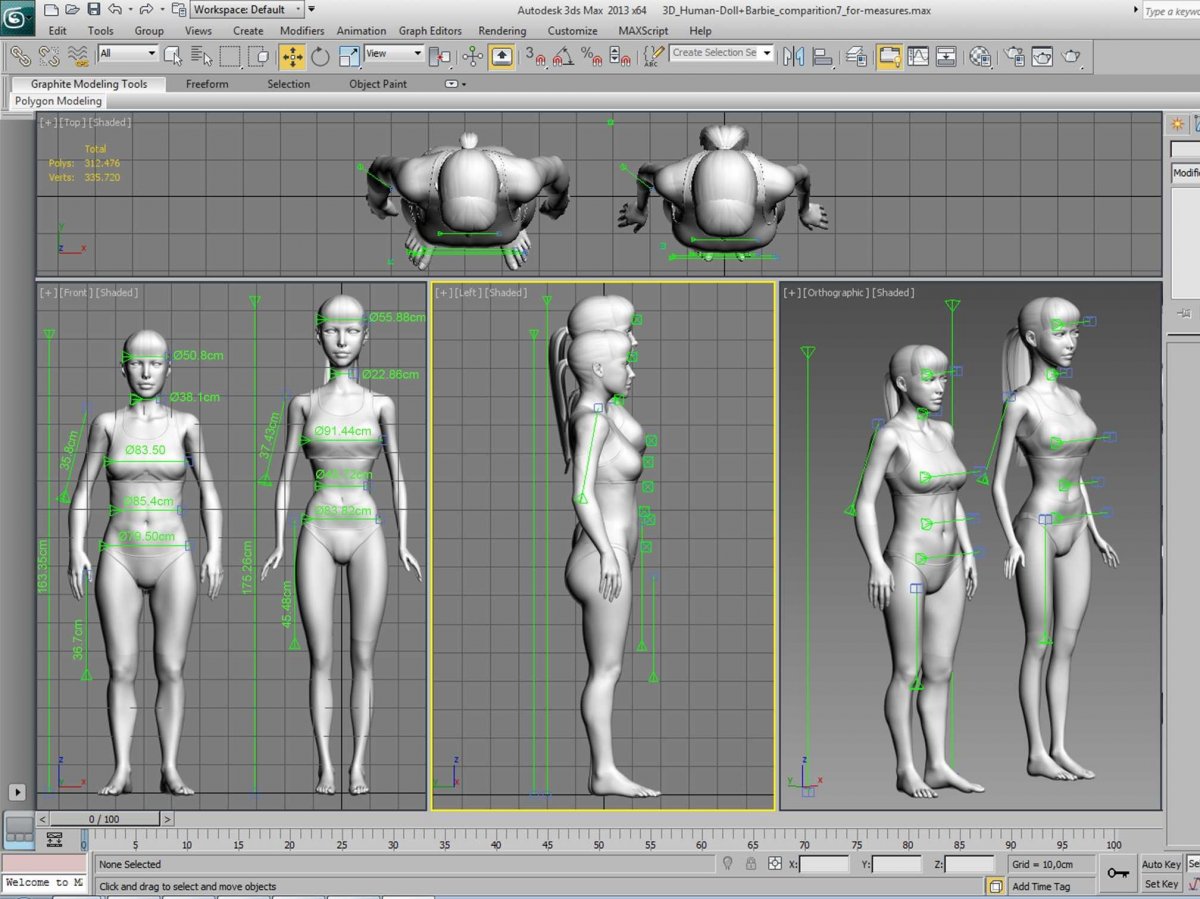The width and height of the screenshot is (1200, 899).
Task: Expand the selection filter 'All' dropdown
Action: [128, 53]
